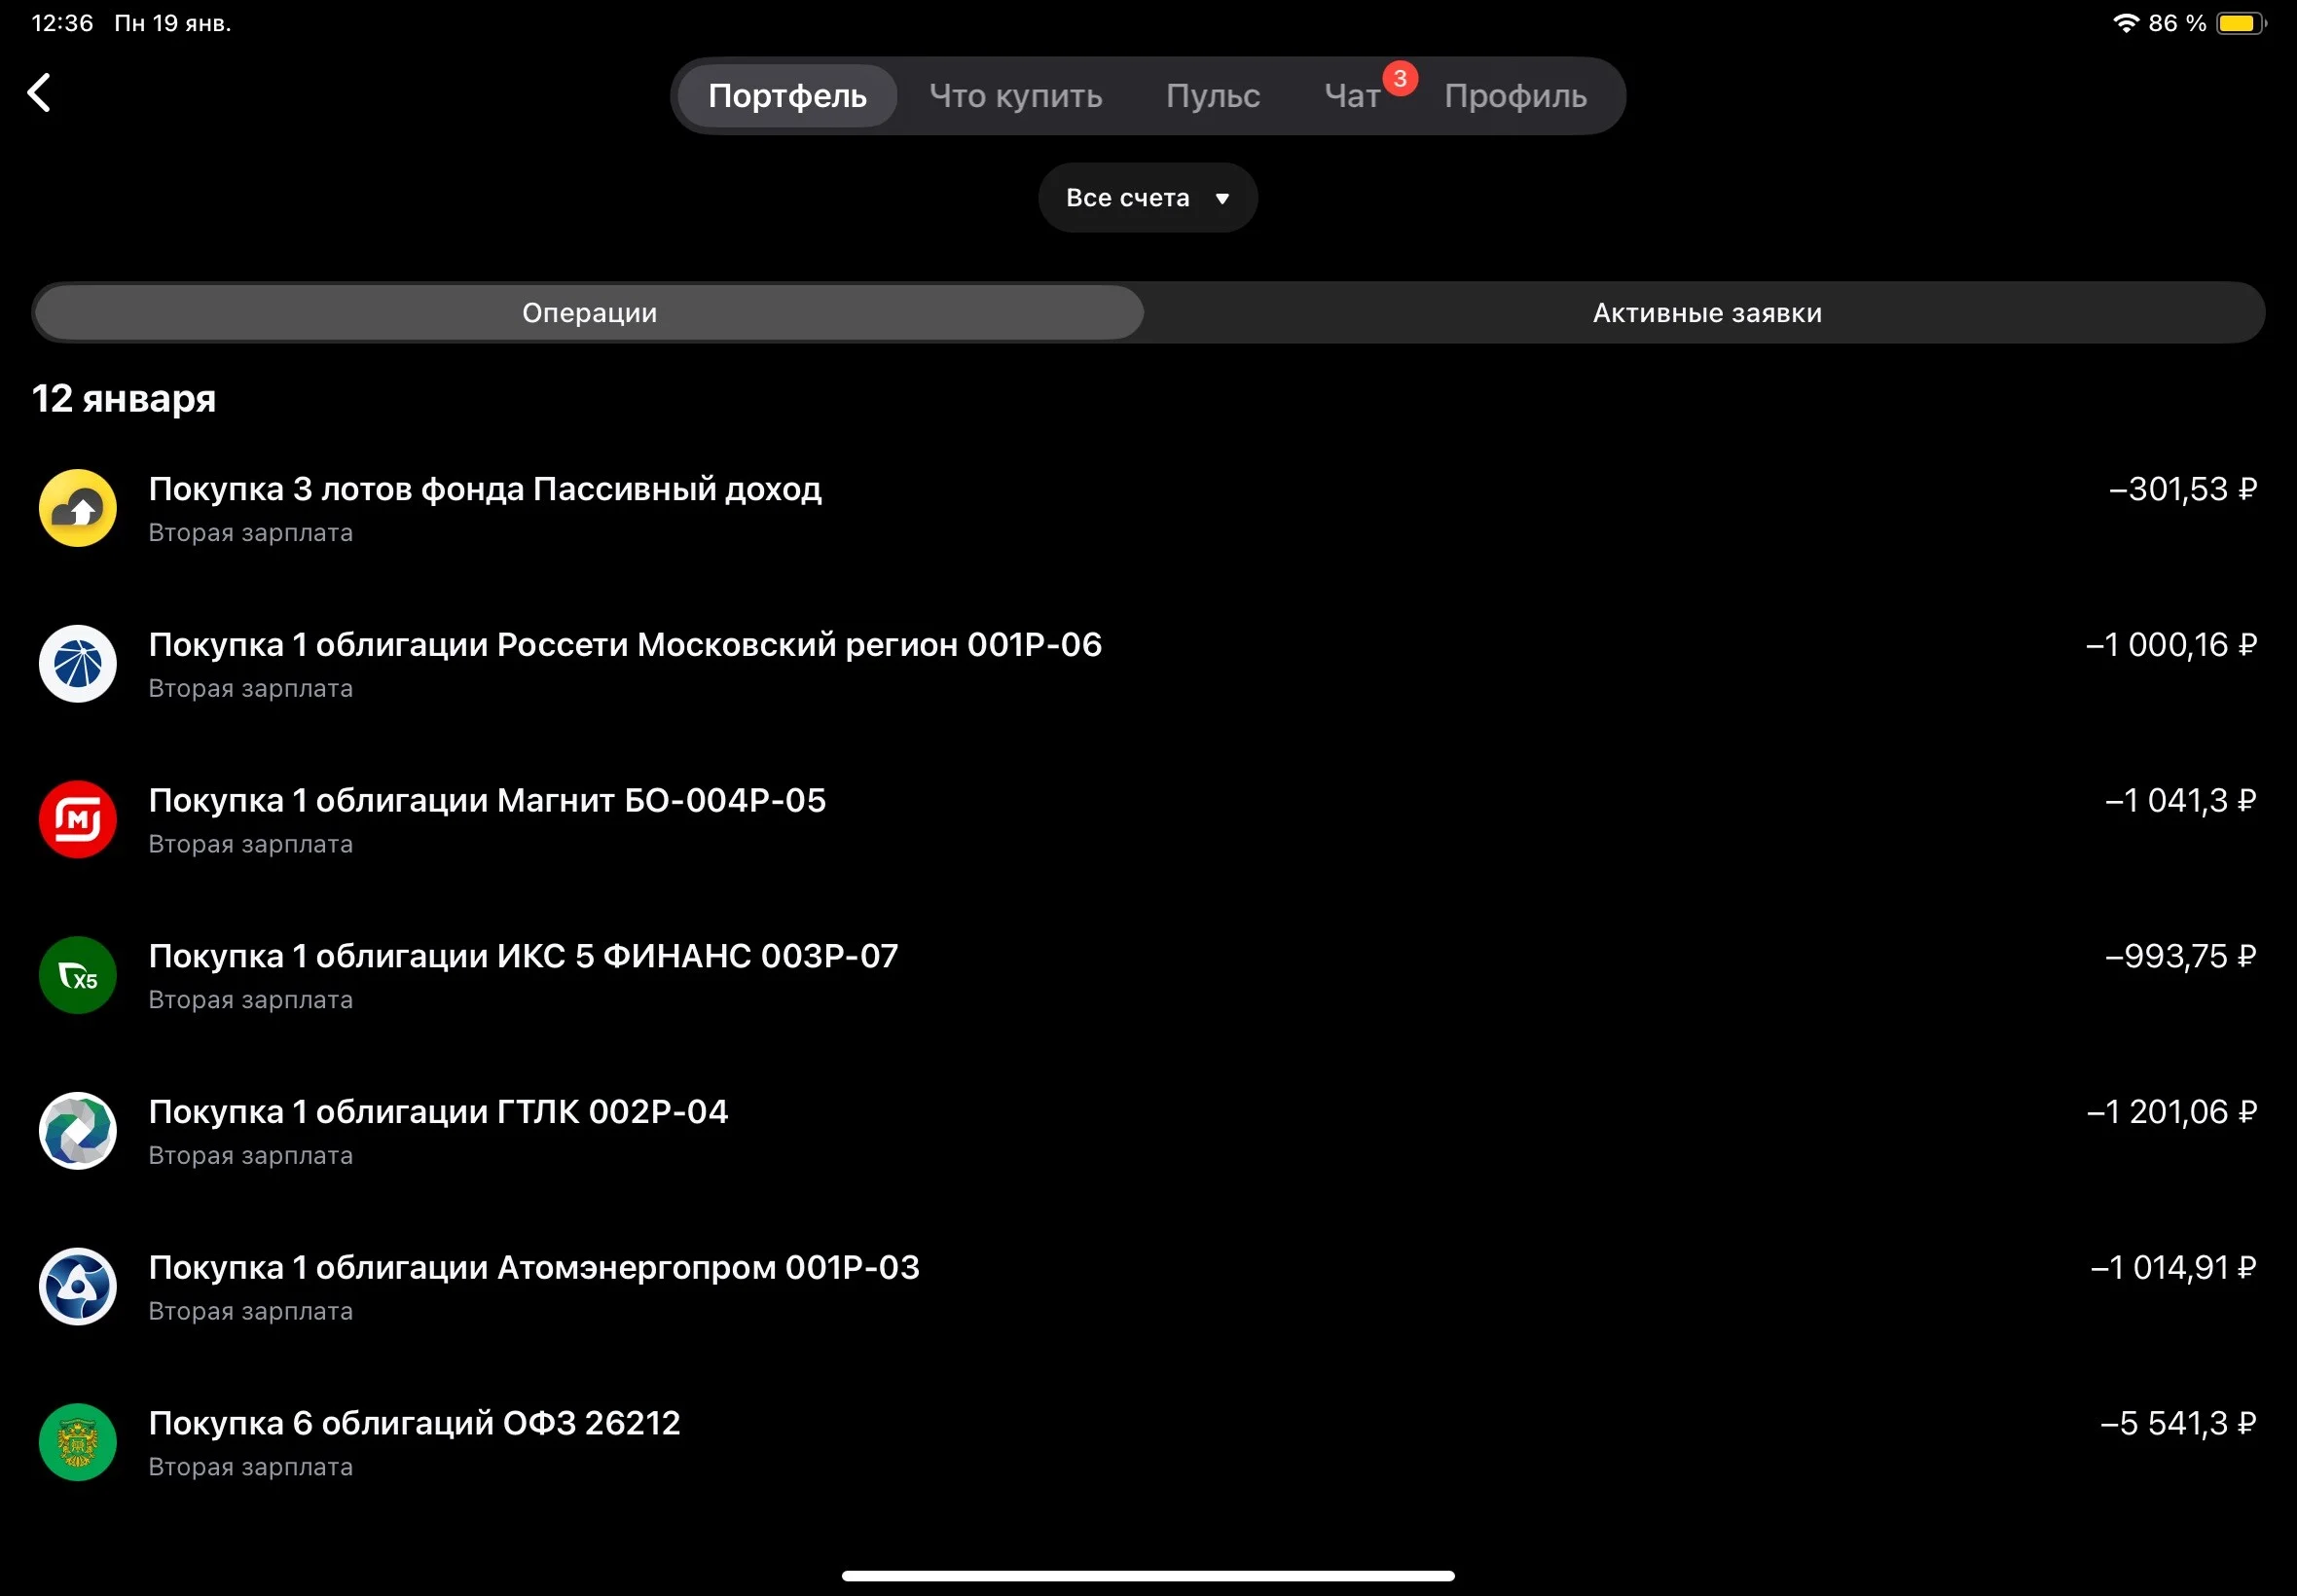Tap Вторая зарплата under the ГТЛК row
This screenshot has width=2297, height=1596.
pyautogui.click(x=250, y=1156)
